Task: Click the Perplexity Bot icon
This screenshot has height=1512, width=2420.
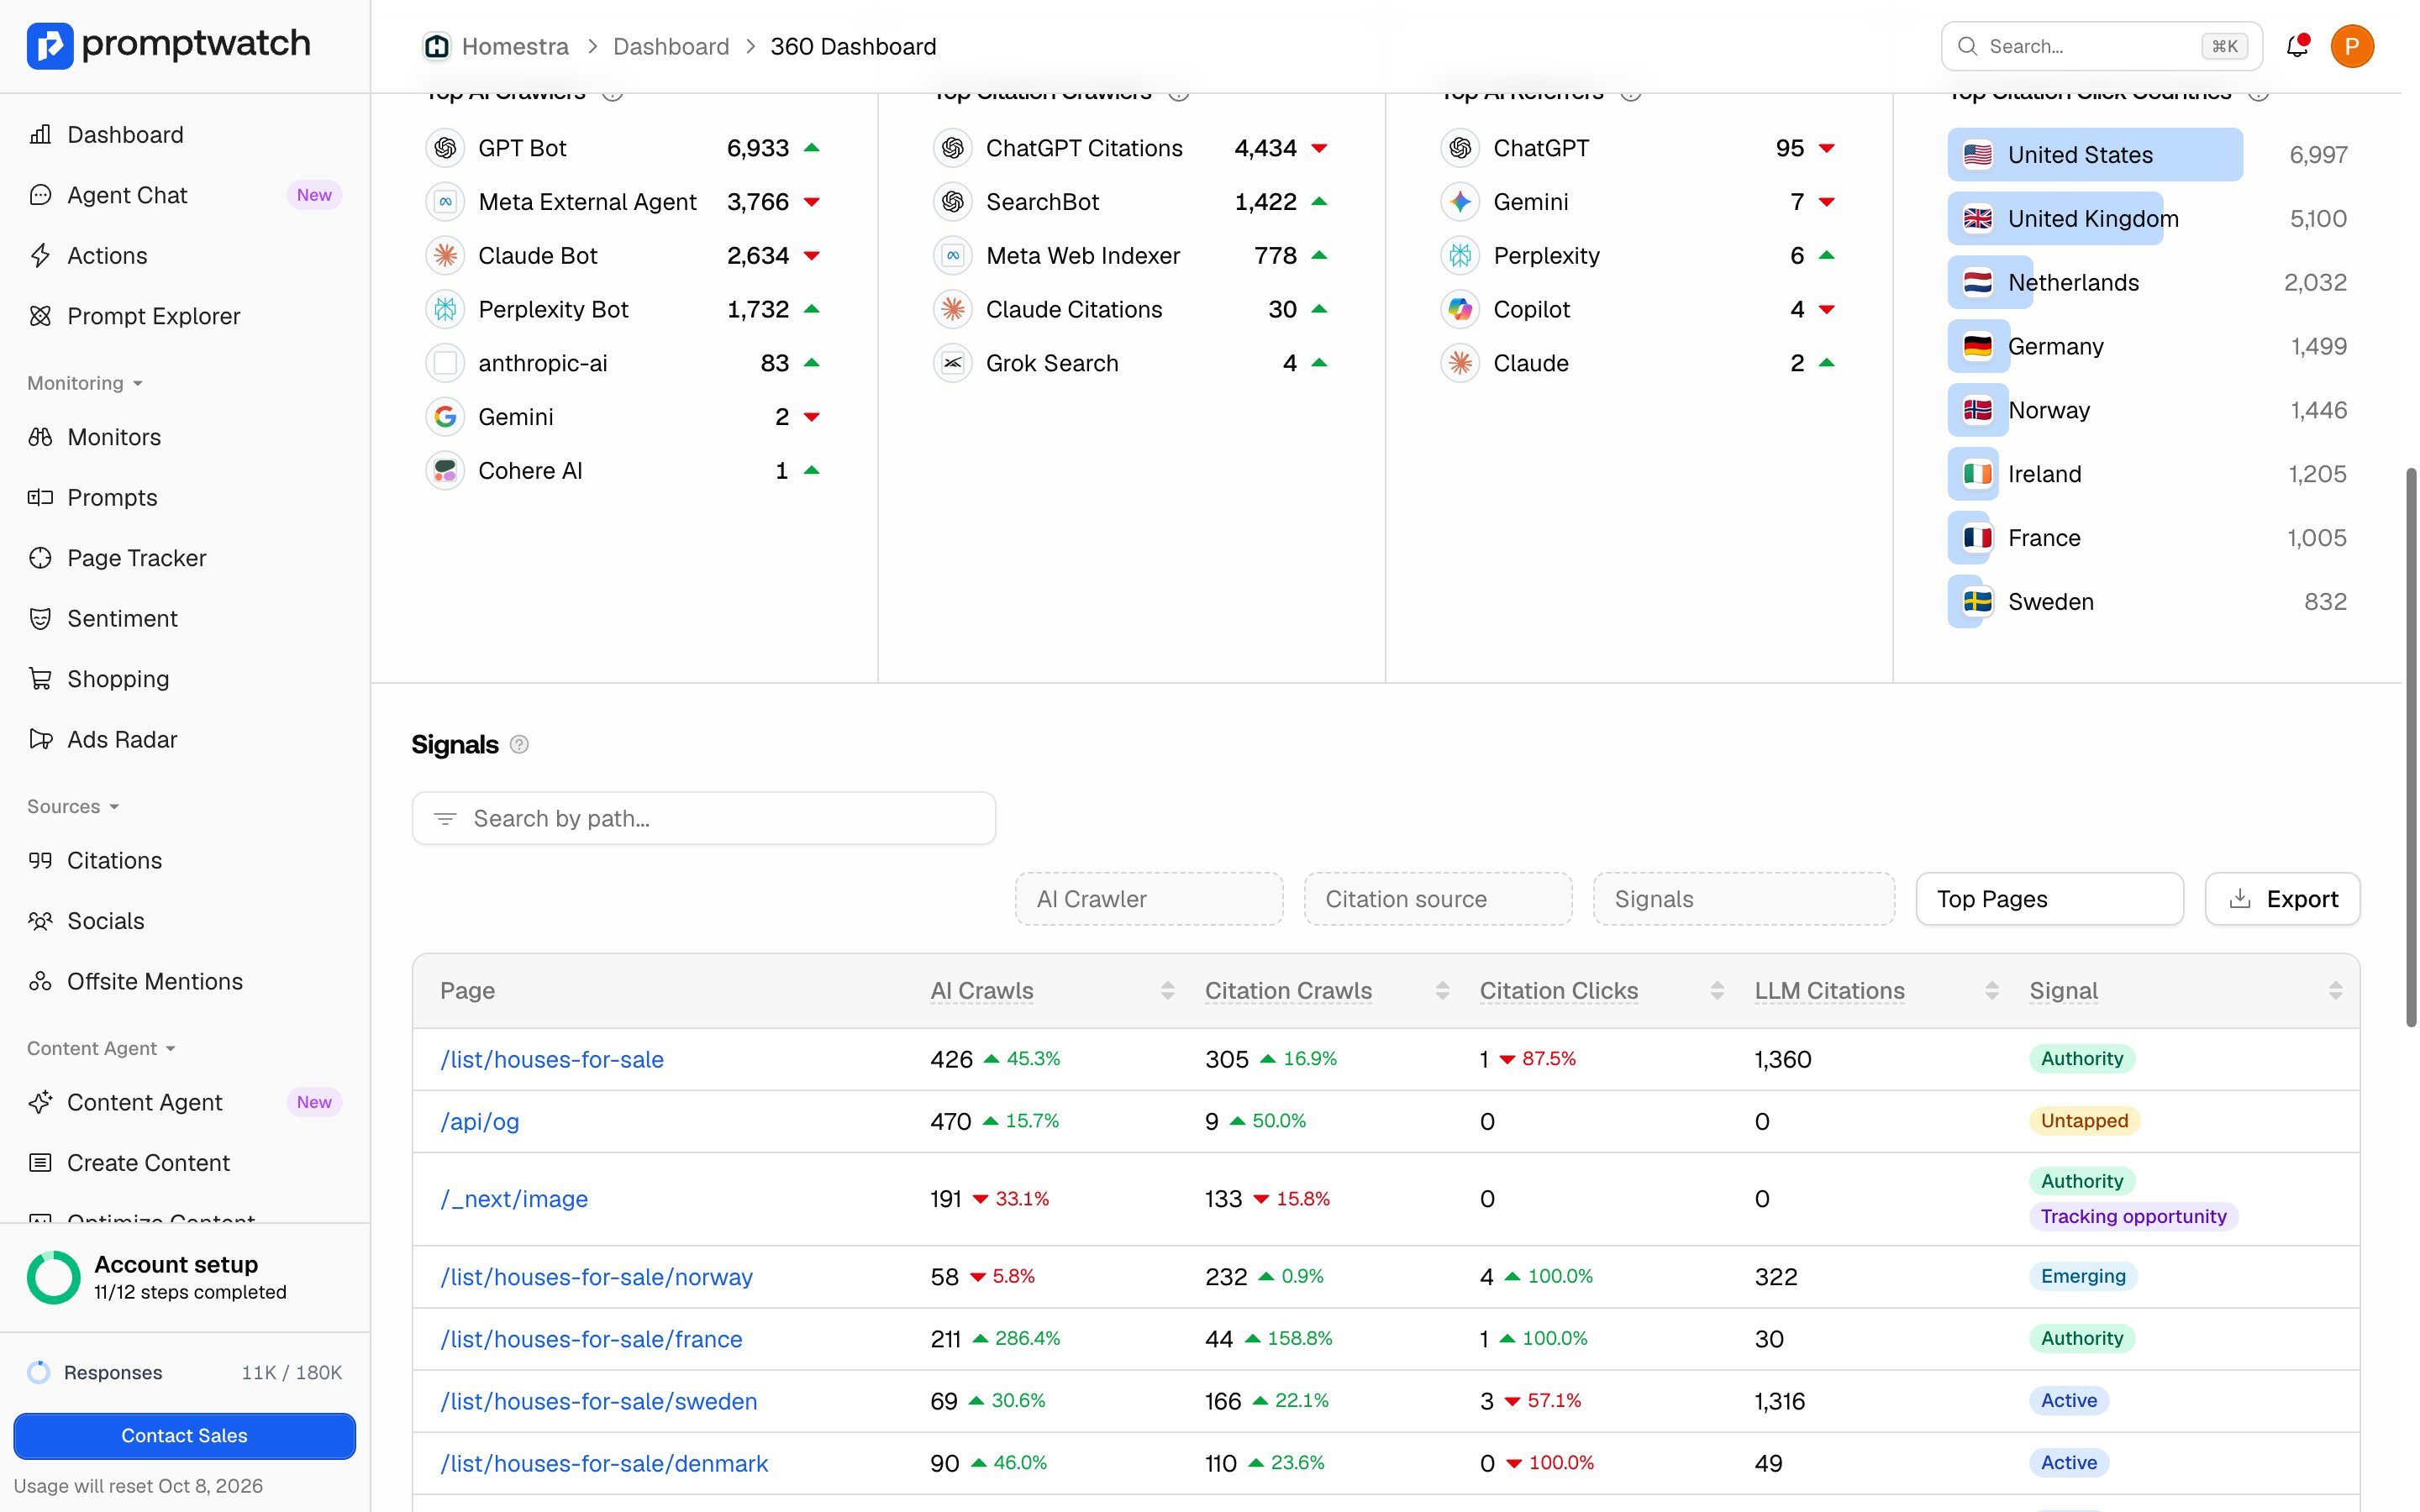Action: click(446, 310)
